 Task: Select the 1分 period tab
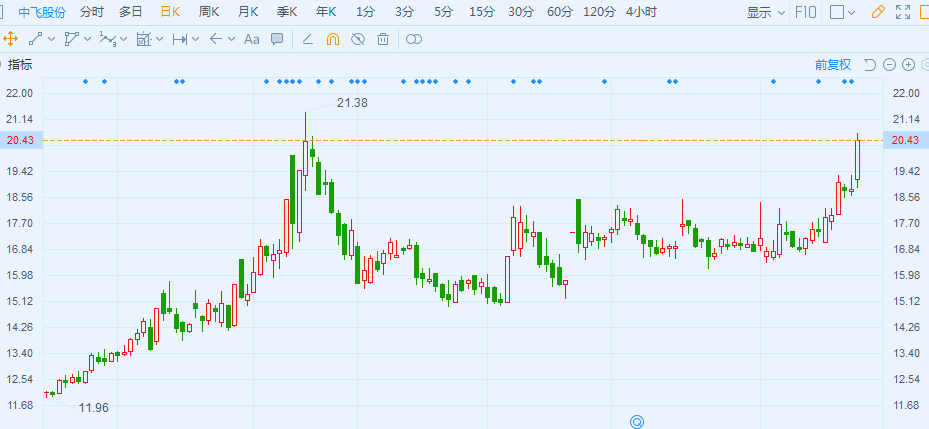pyautogui.click(x=366, y=12)
